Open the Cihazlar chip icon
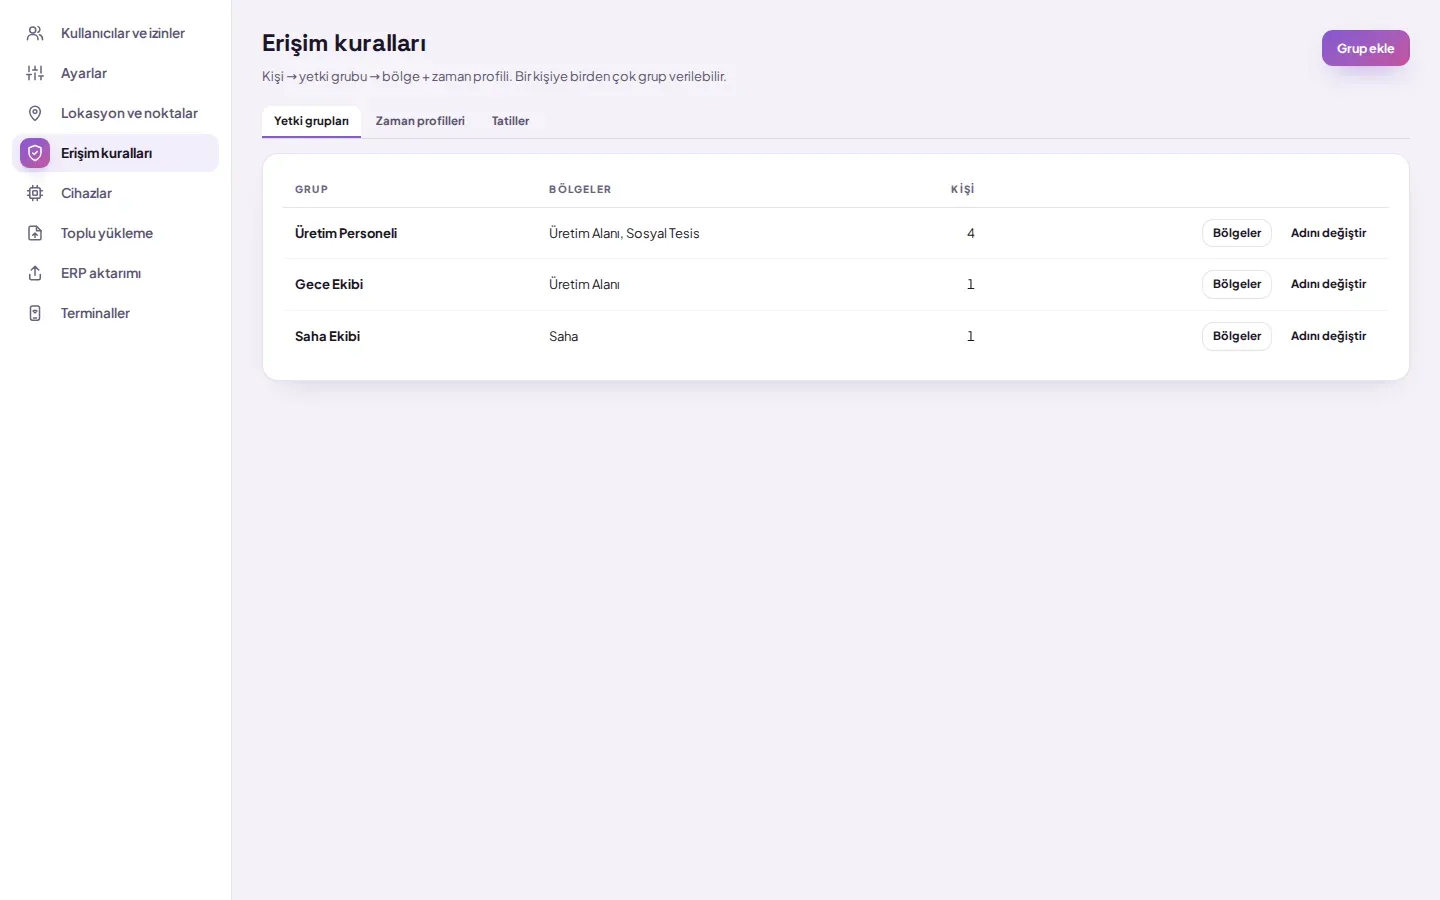The image size is (1440, 900). point(35,193)
